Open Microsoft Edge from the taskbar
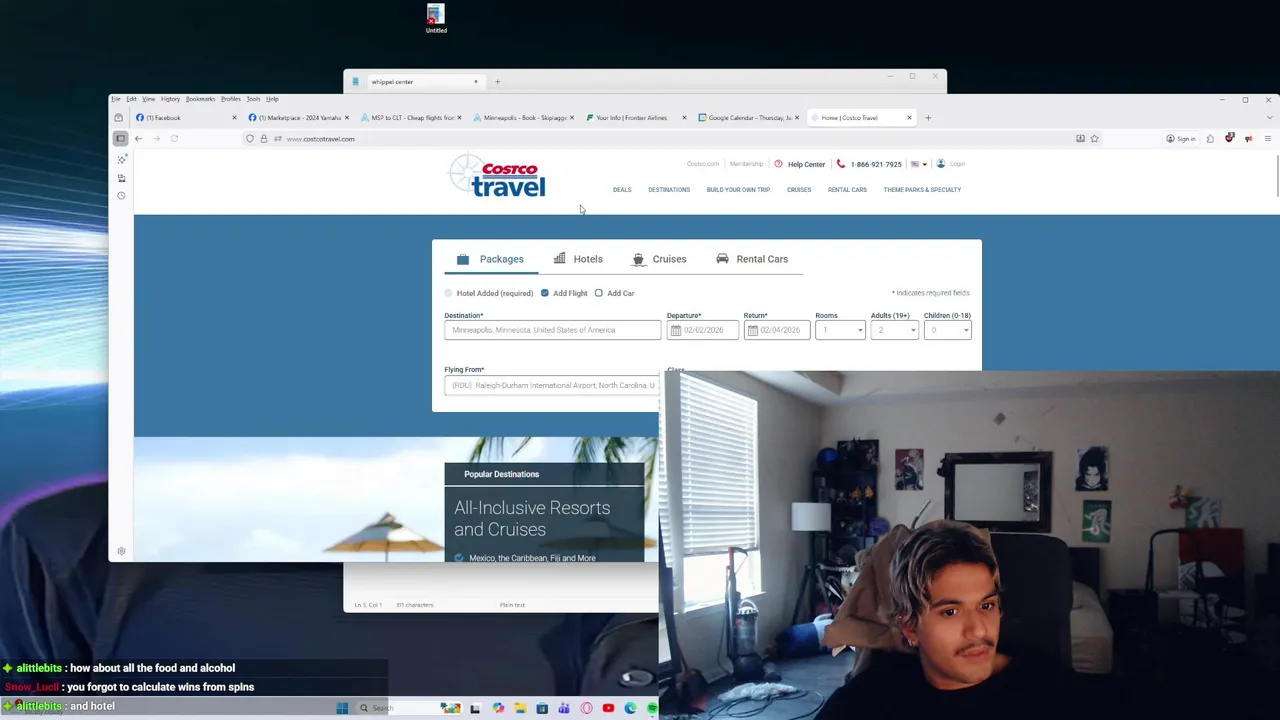The width and height of the screenshot is (1280, 720). click(x=630, y=708)
